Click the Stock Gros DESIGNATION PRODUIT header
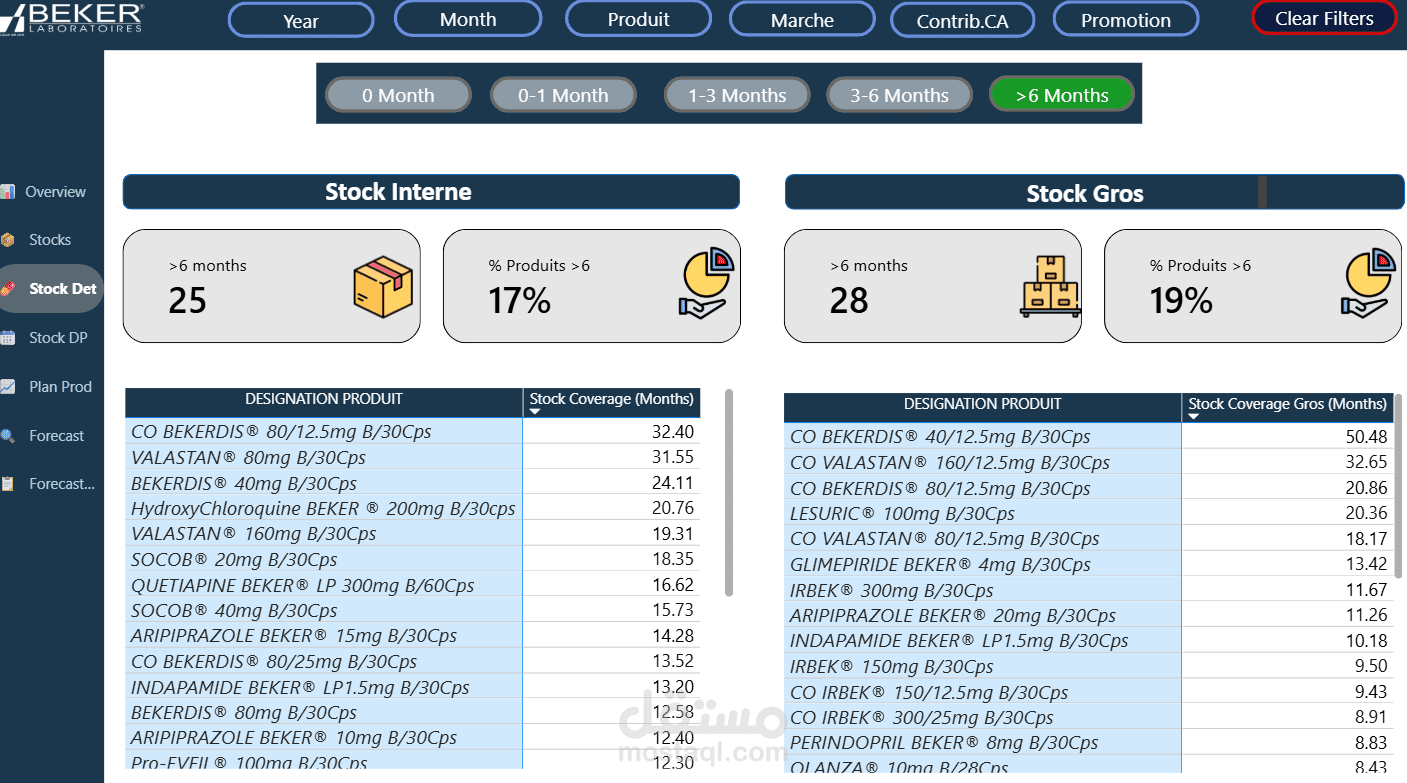The image size is (1407, 783). pyautogui.click(x=983, y=408)
